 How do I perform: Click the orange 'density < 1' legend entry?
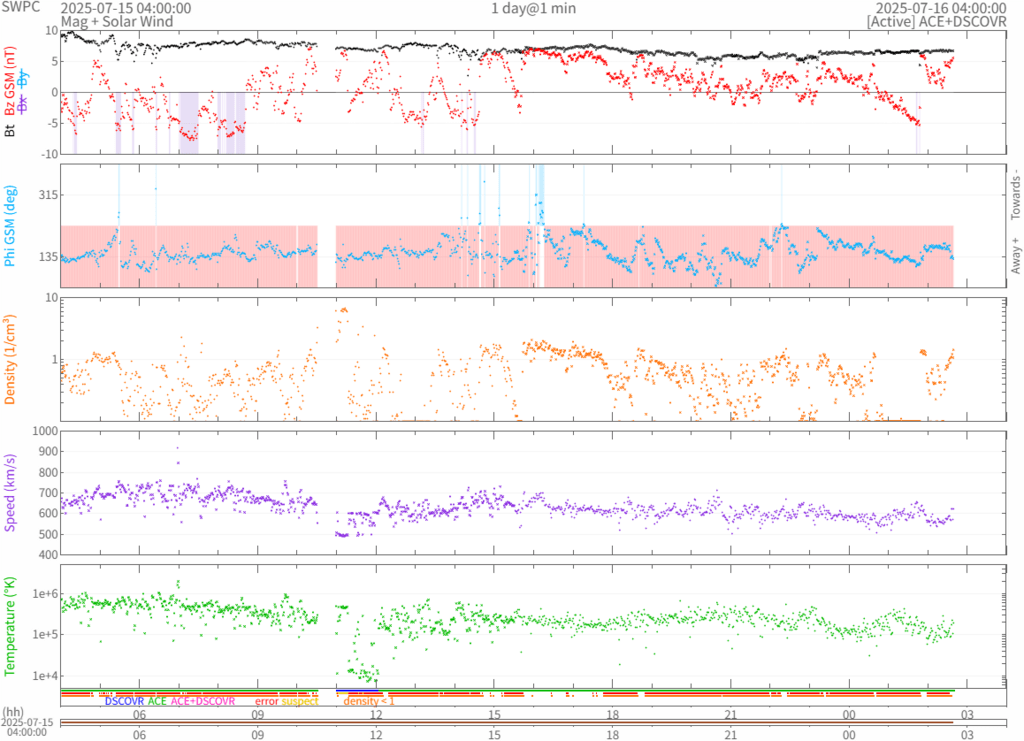pos(369,702)
